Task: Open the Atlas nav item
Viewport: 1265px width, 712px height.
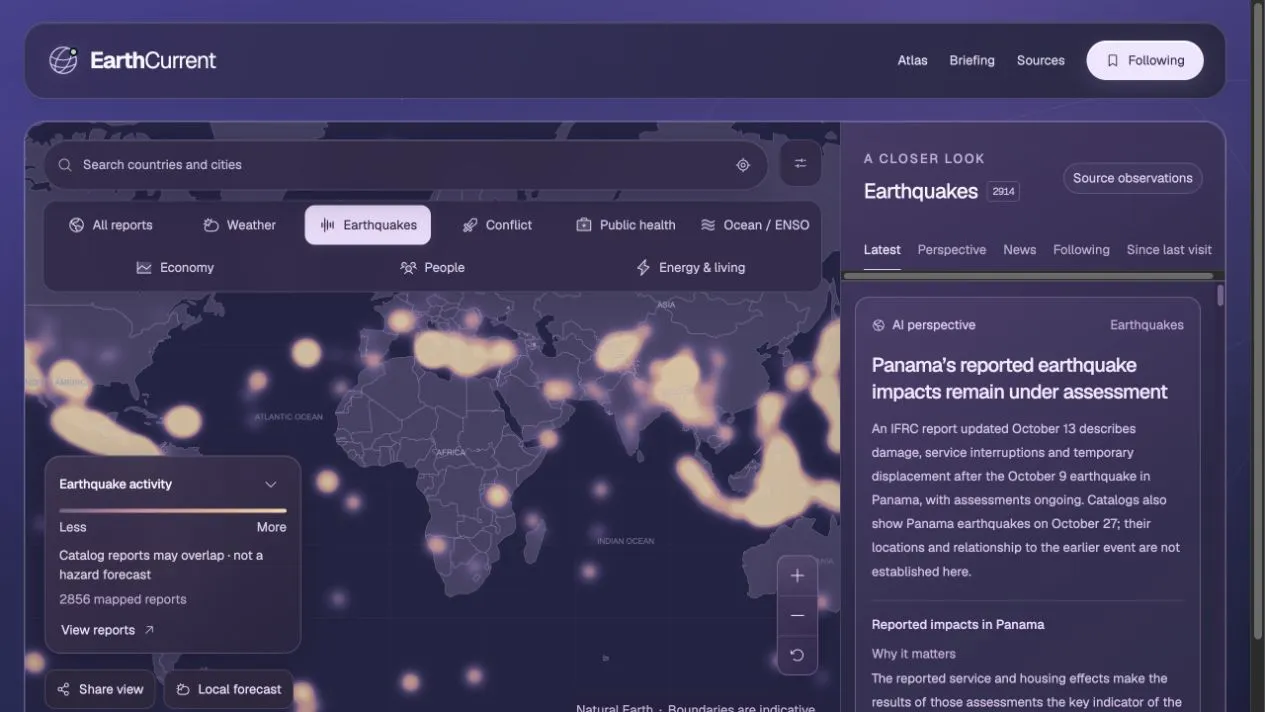Action: coord(912,60)
